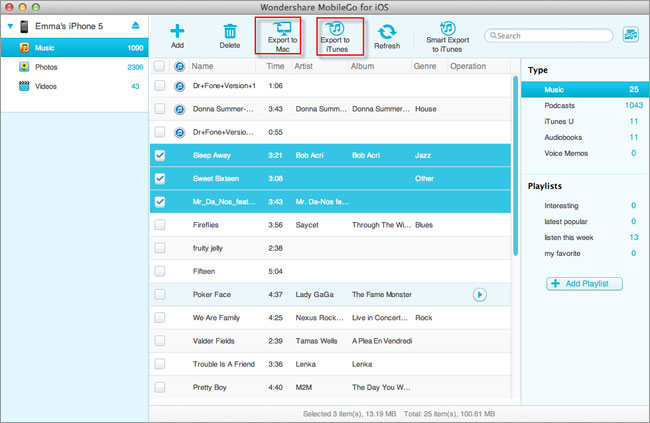Viewport: 650px width, 423px height.
Task: Click the Add Playlist button
Action: [584, 284]
